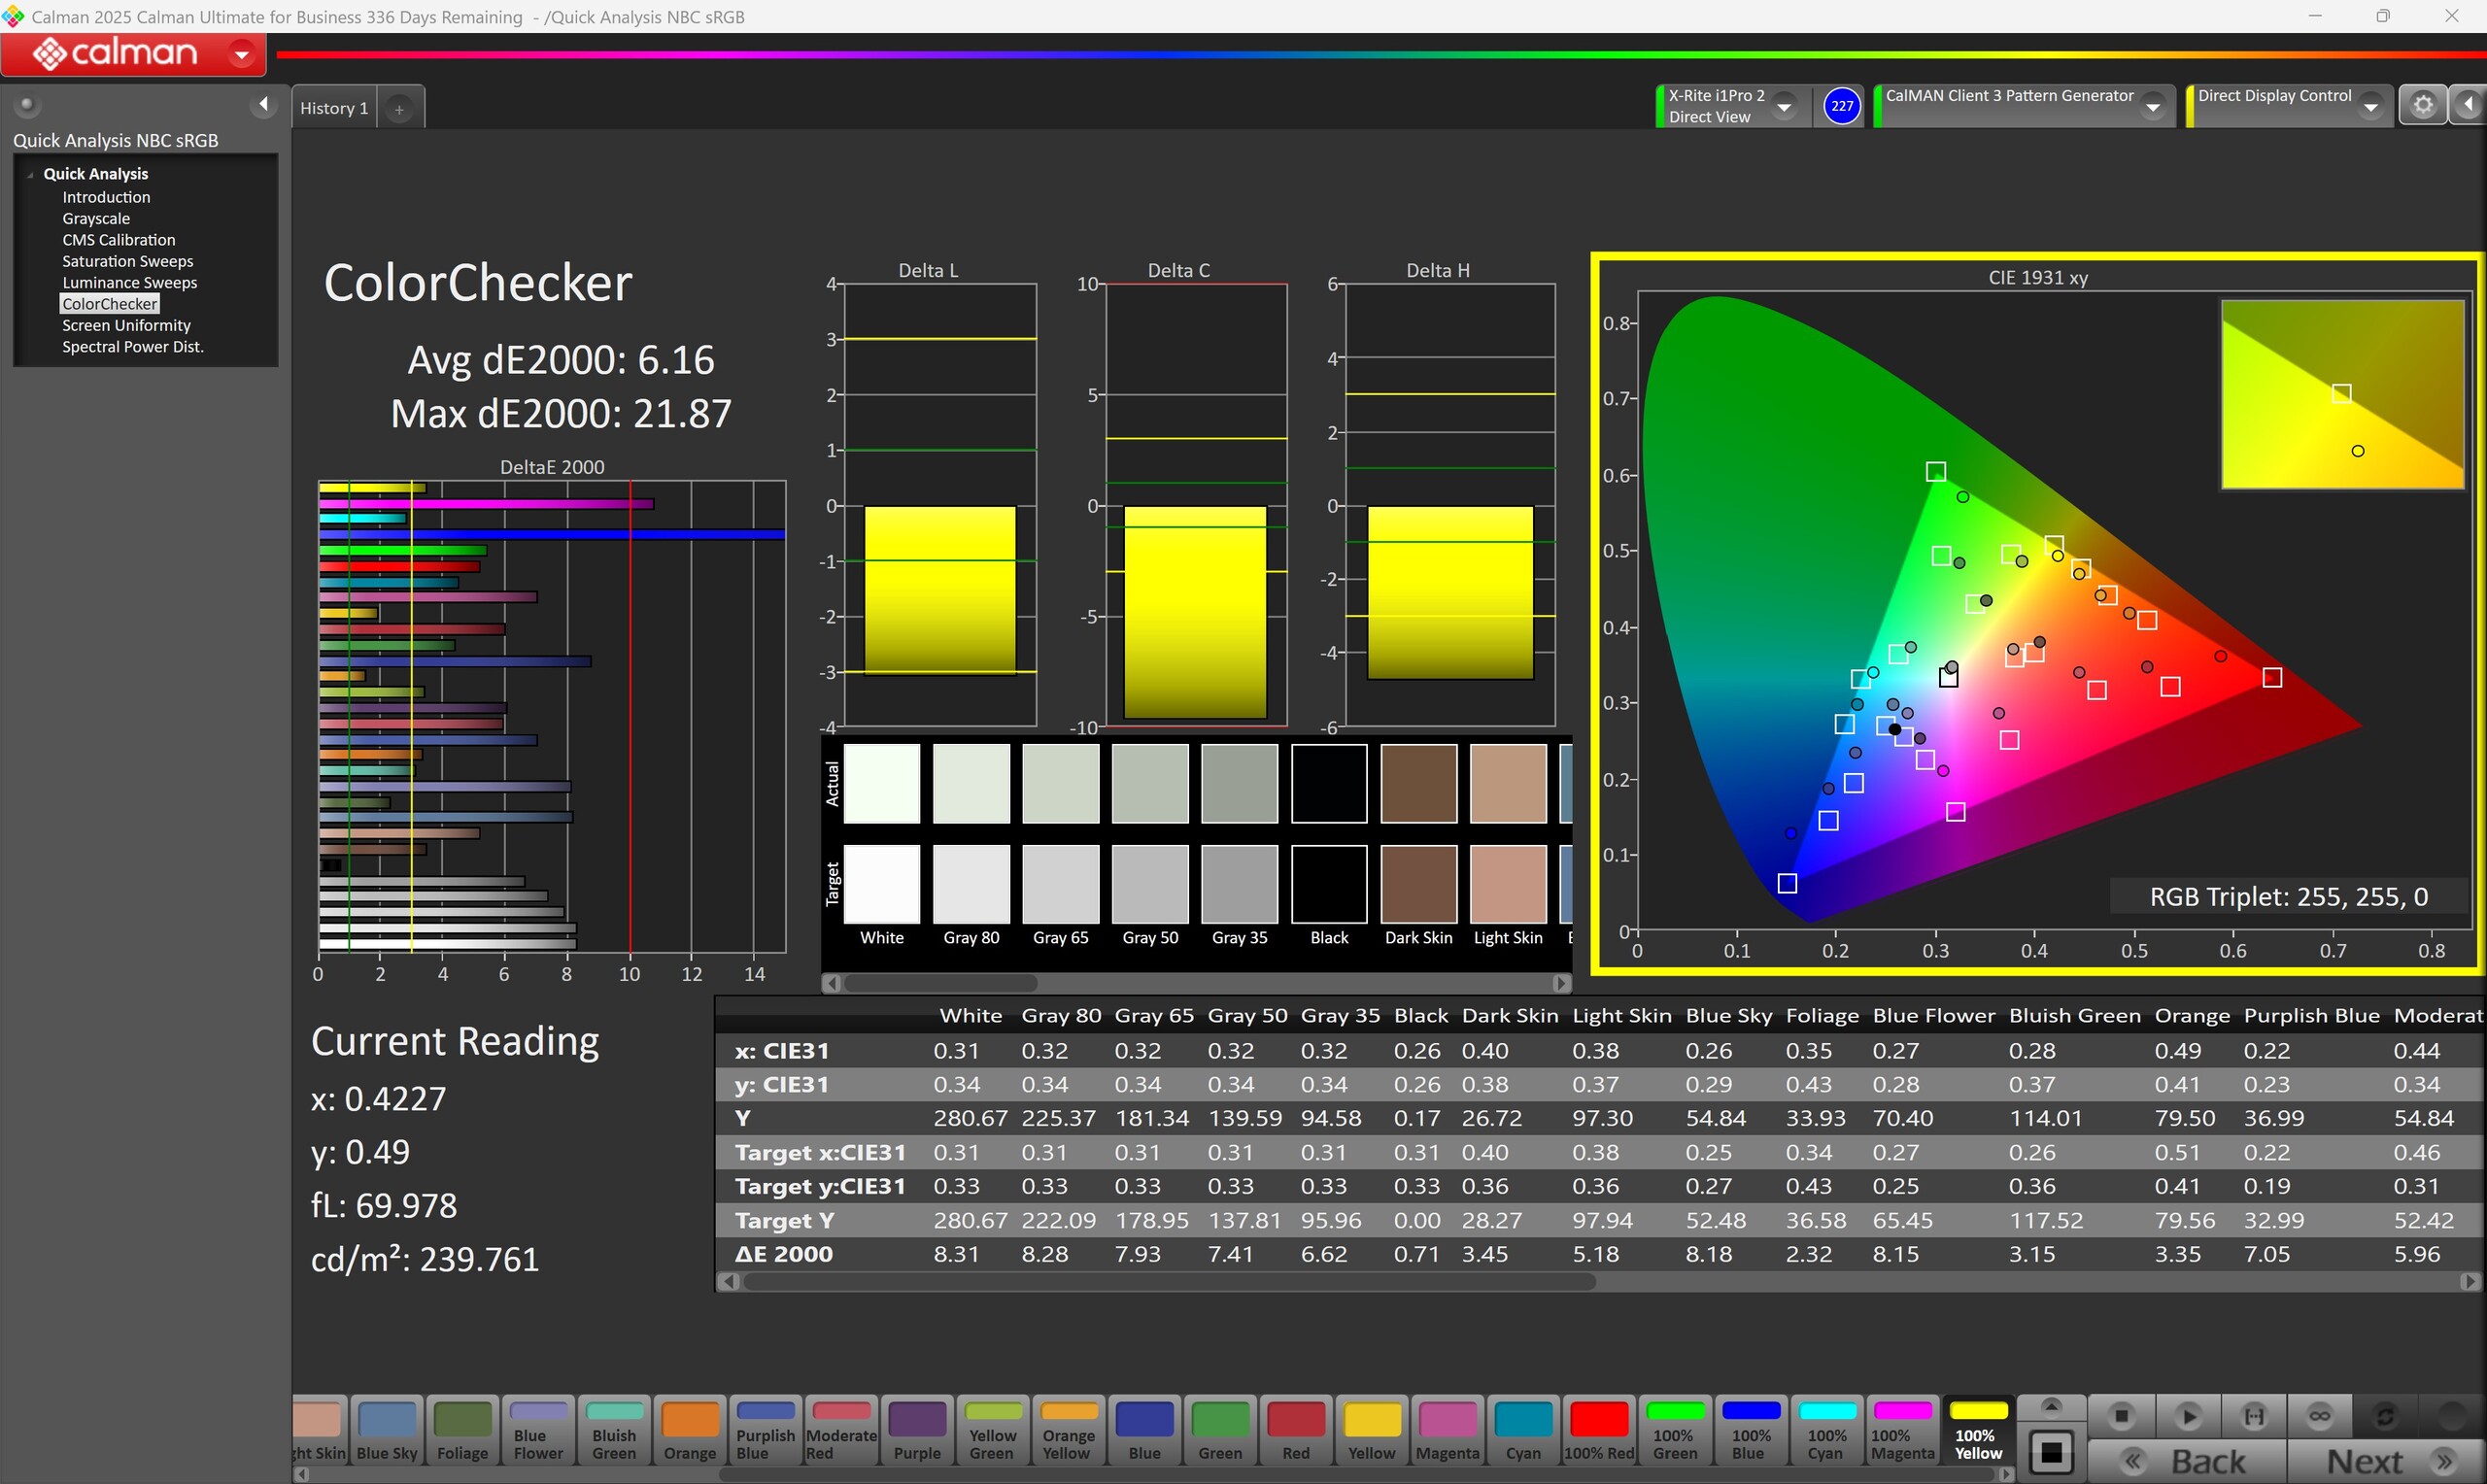Go to the previous page with Back

2188,1462
